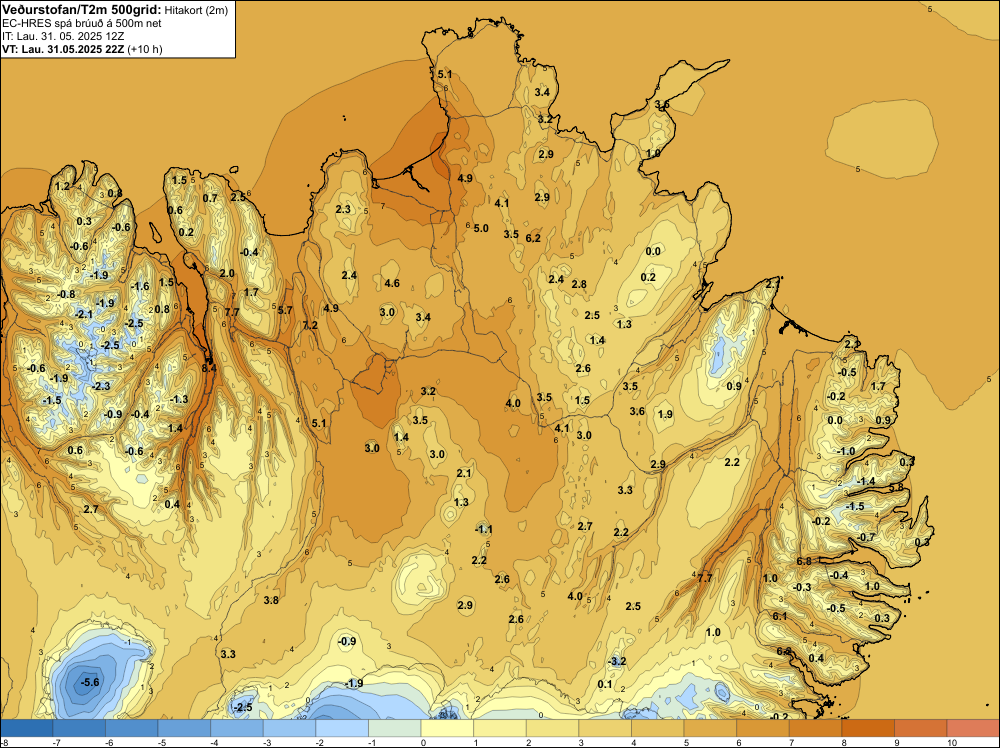Viewport: 1000px width, 748px height.
Task: Click the -0.8 temperature value on map
Action: 66,294
